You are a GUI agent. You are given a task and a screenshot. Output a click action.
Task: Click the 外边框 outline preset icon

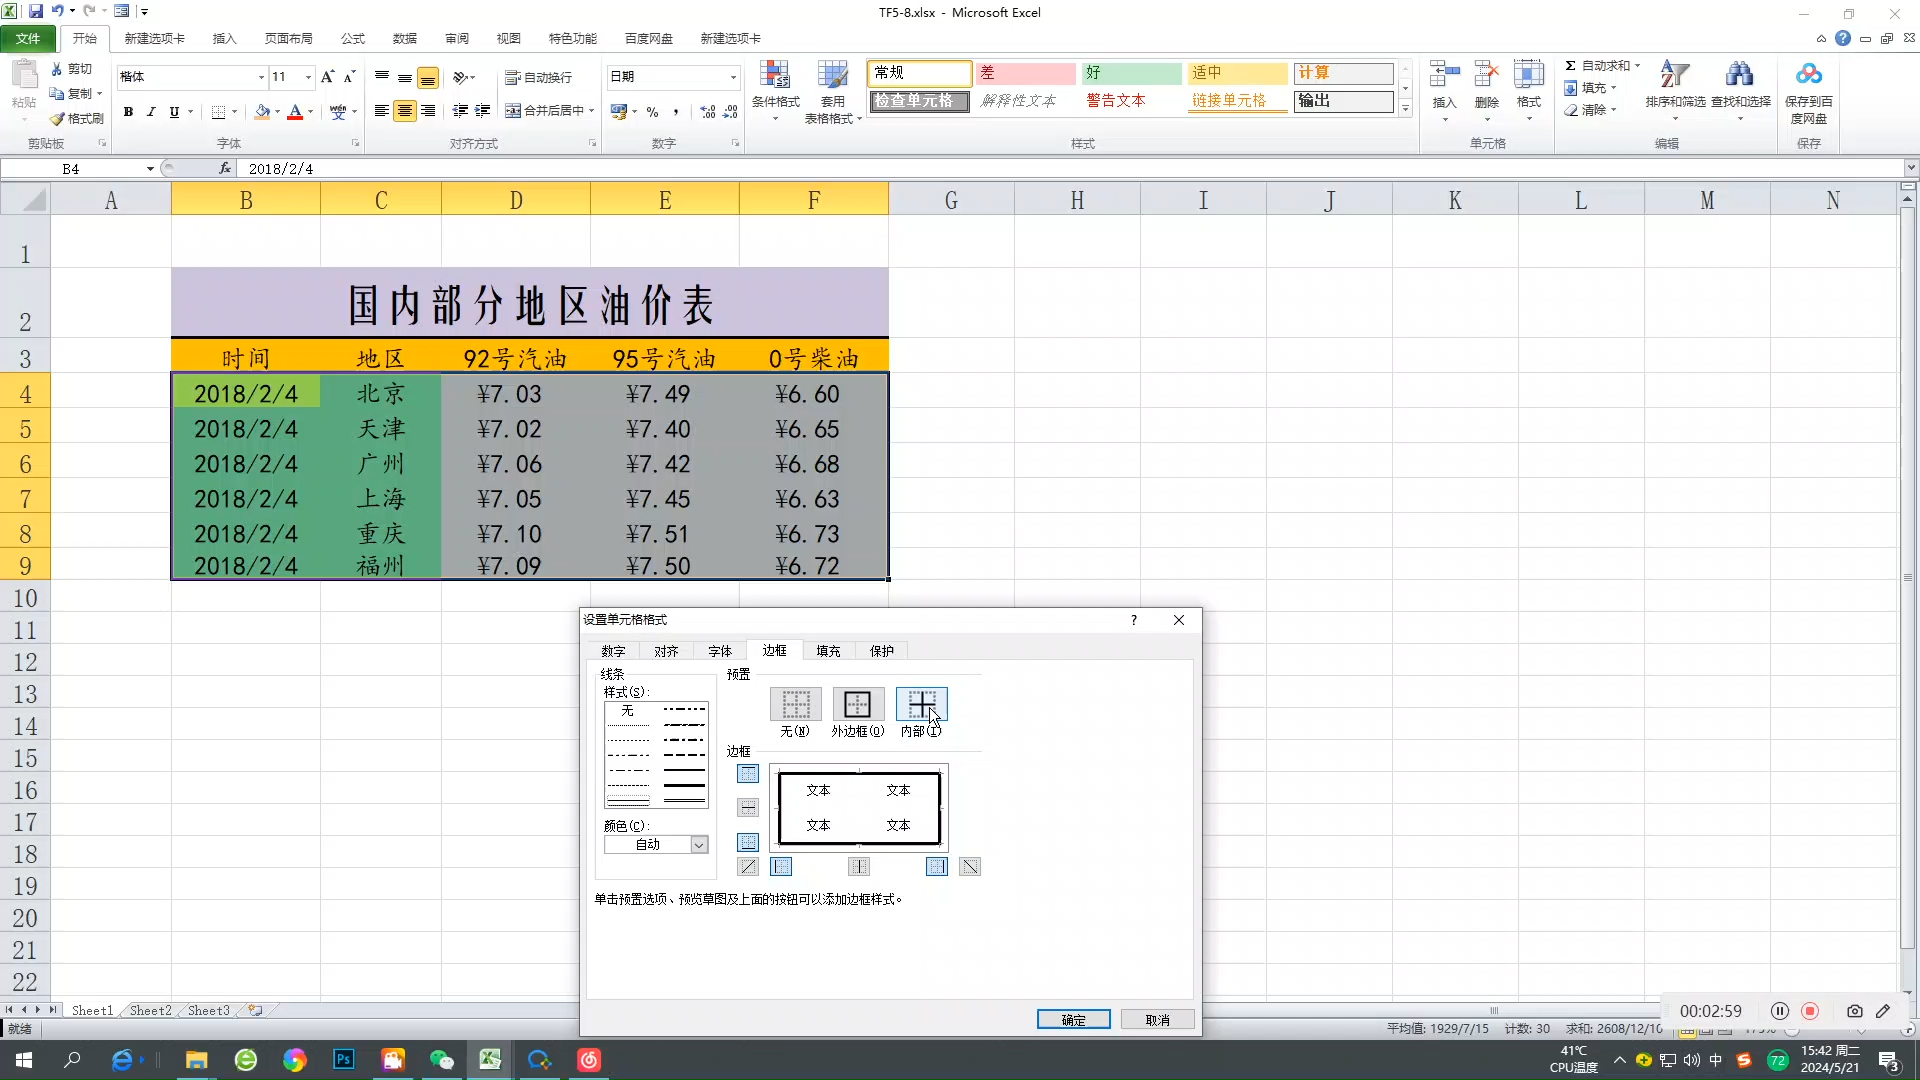[x=857, y=705]
